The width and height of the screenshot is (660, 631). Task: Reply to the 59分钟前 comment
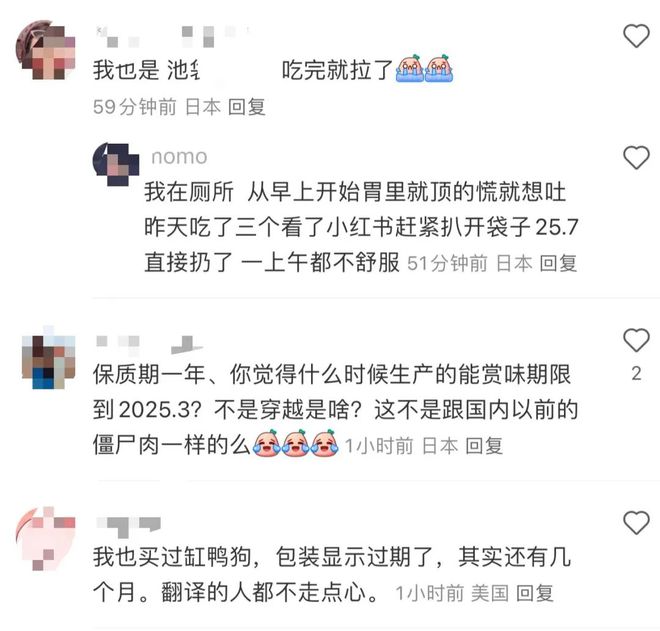pyautogui.click(x=247, y=106)
